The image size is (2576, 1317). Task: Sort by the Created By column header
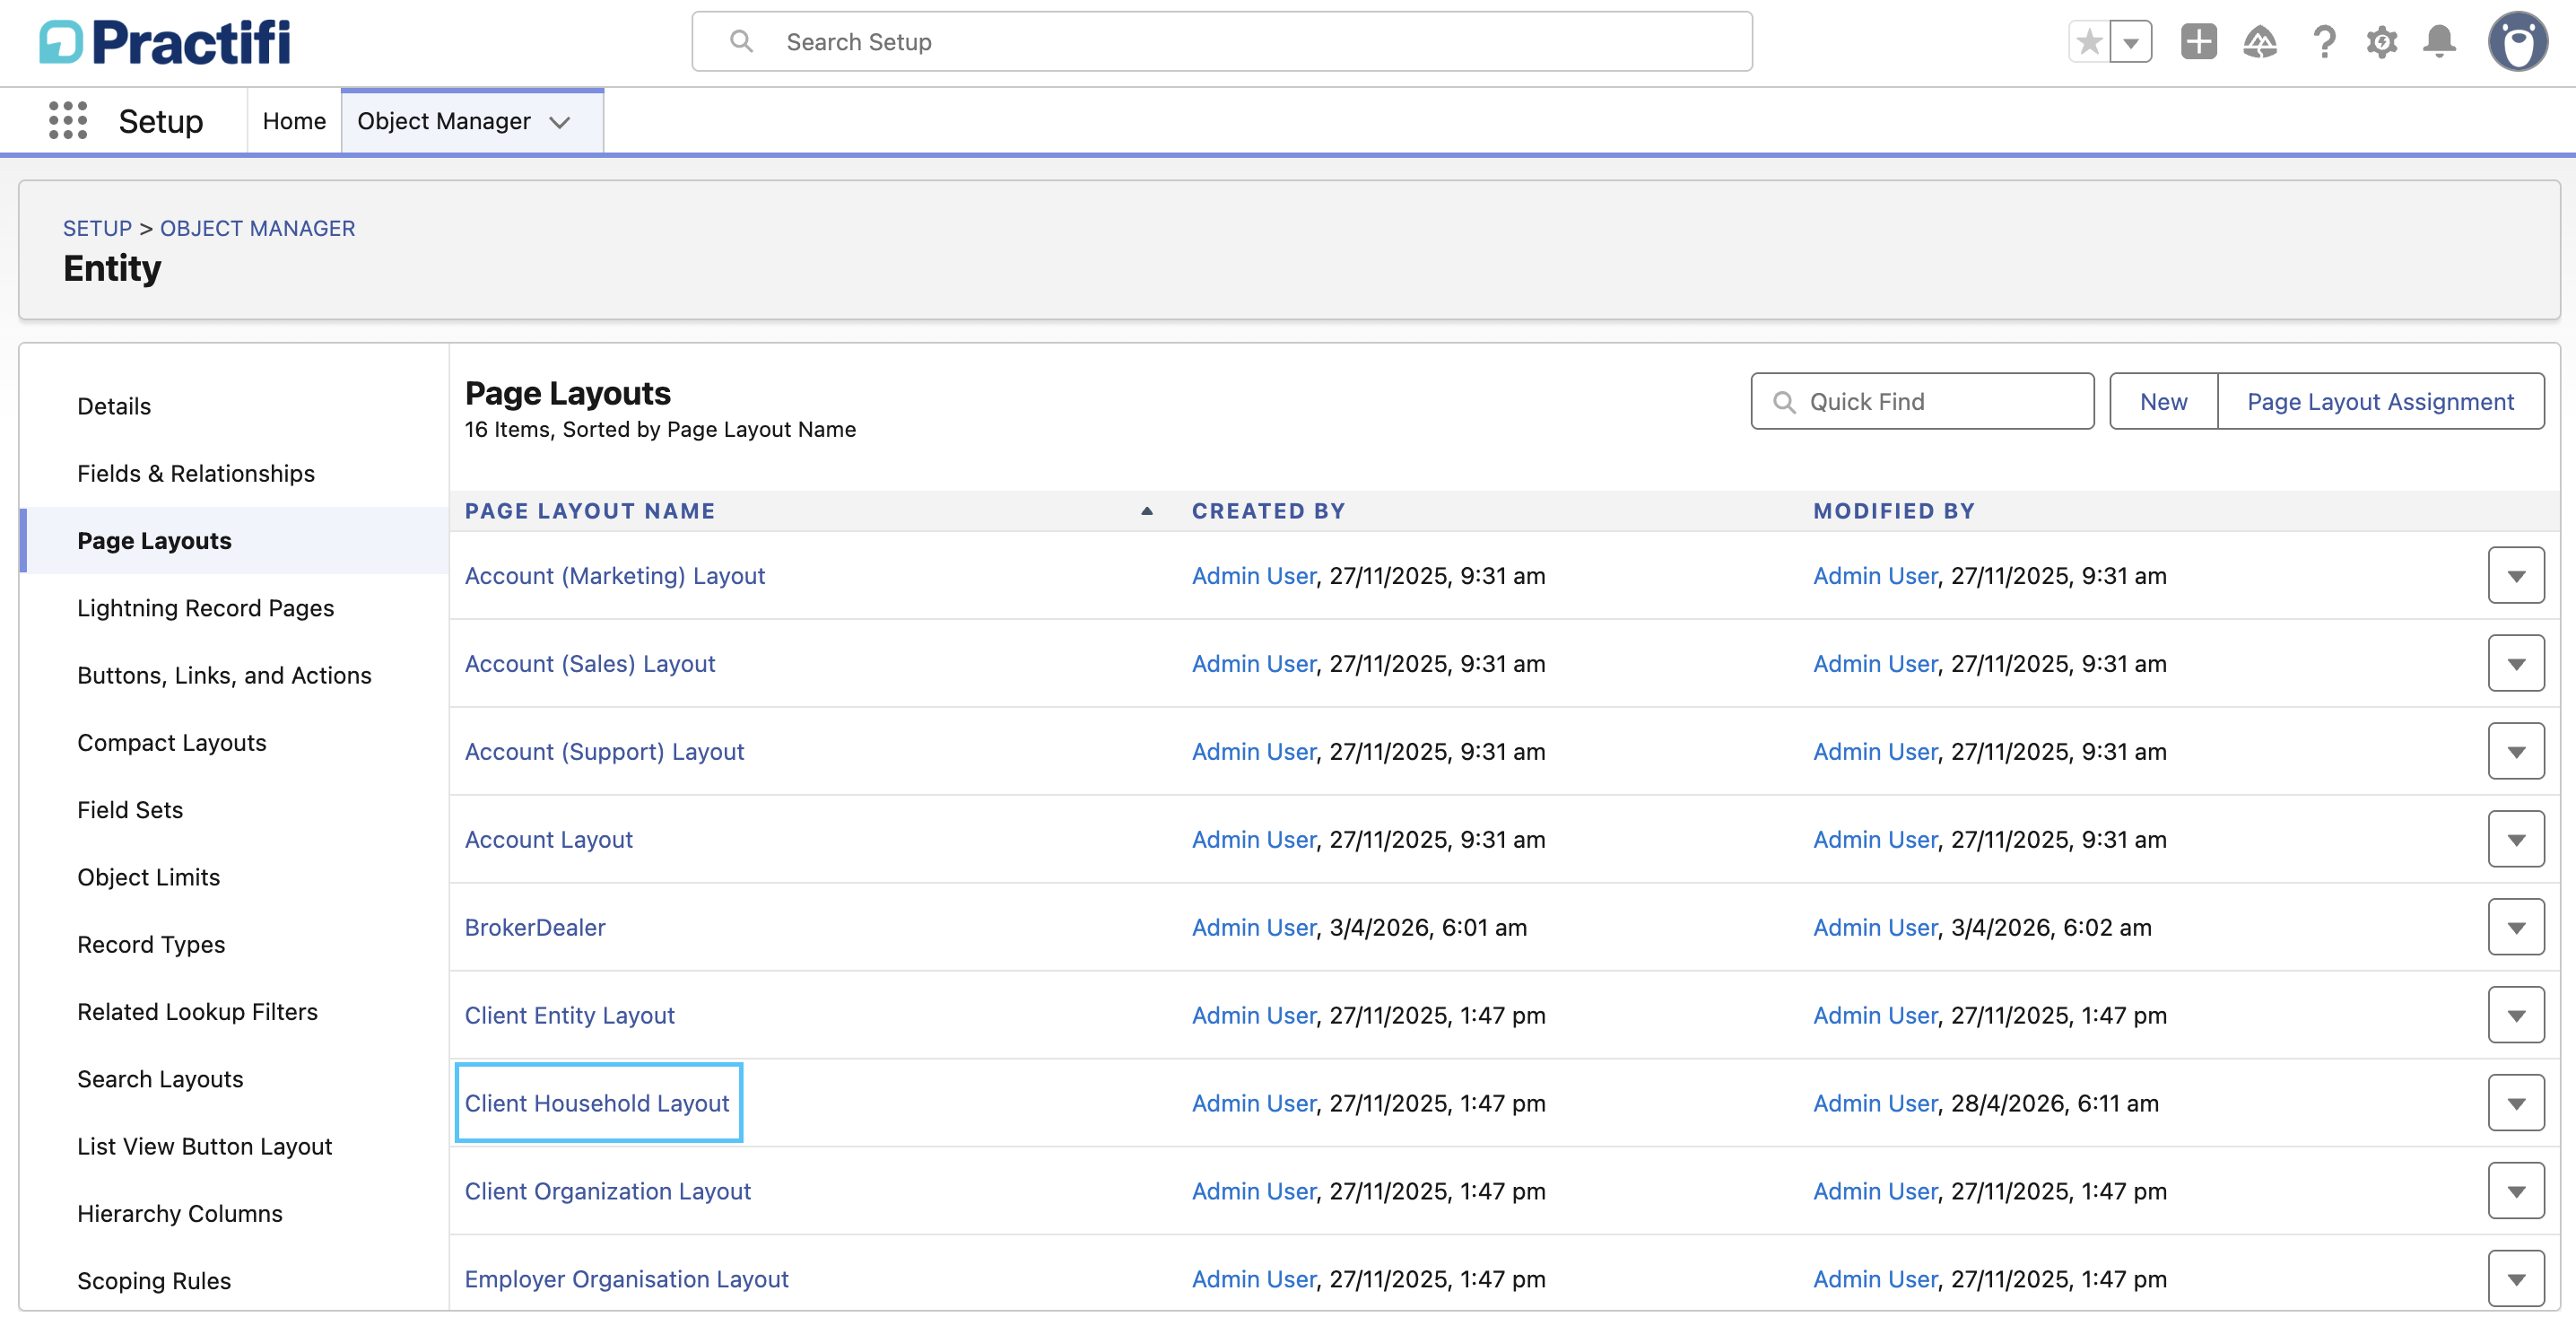(x=1268, y=510)
